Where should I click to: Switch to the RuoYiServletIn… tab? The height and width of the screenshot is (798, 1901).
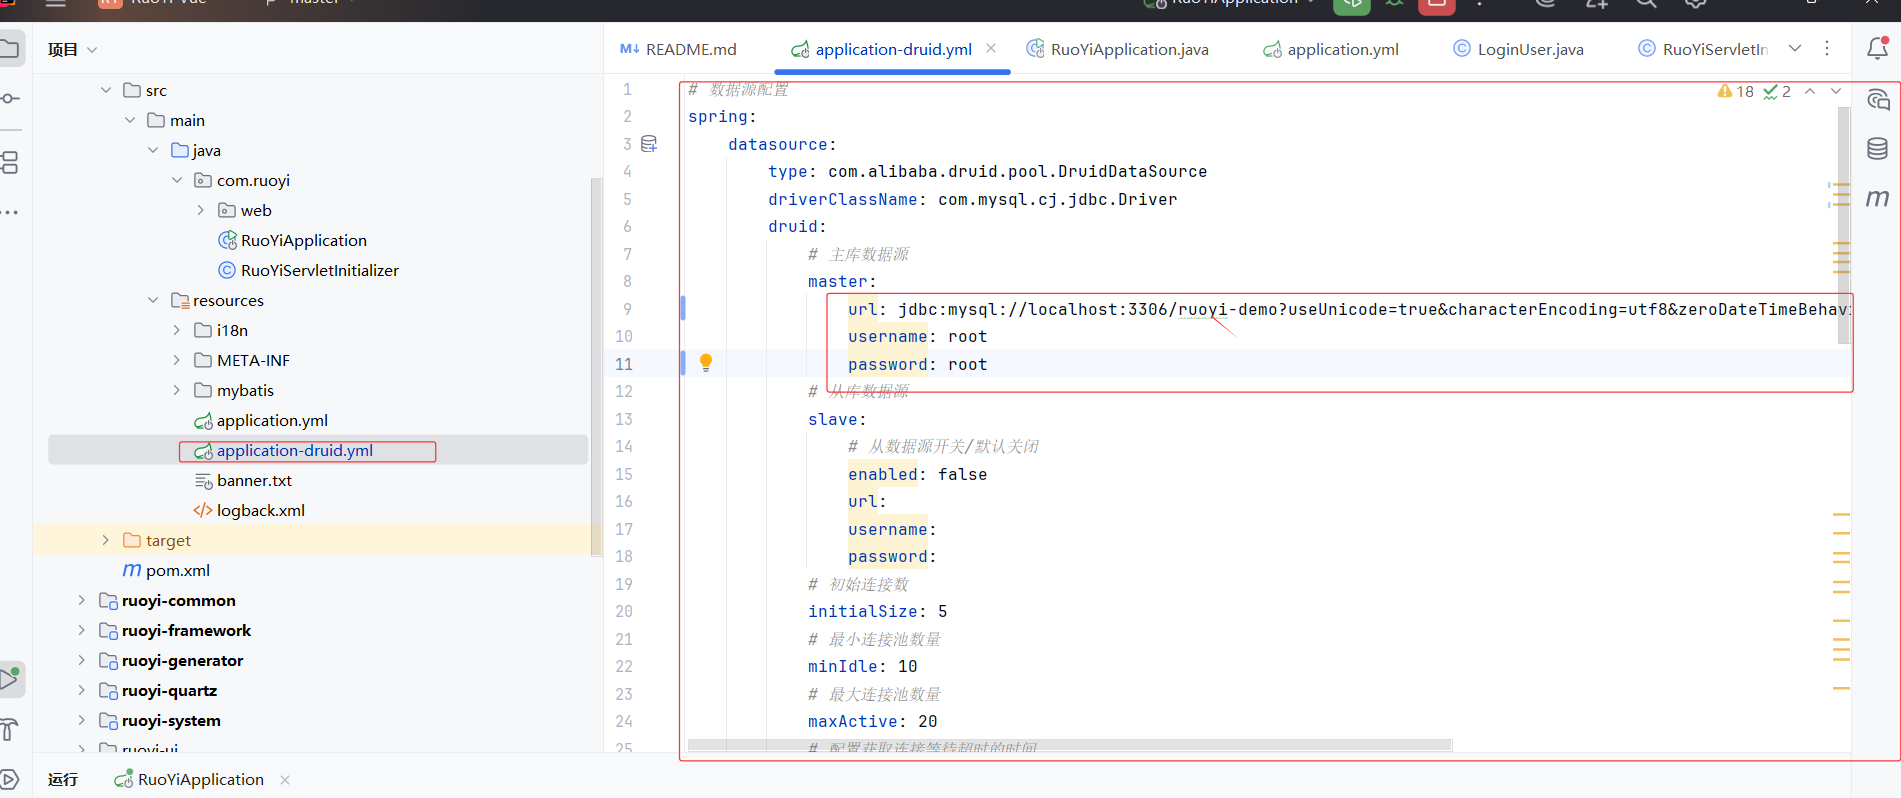[1703, 49]
